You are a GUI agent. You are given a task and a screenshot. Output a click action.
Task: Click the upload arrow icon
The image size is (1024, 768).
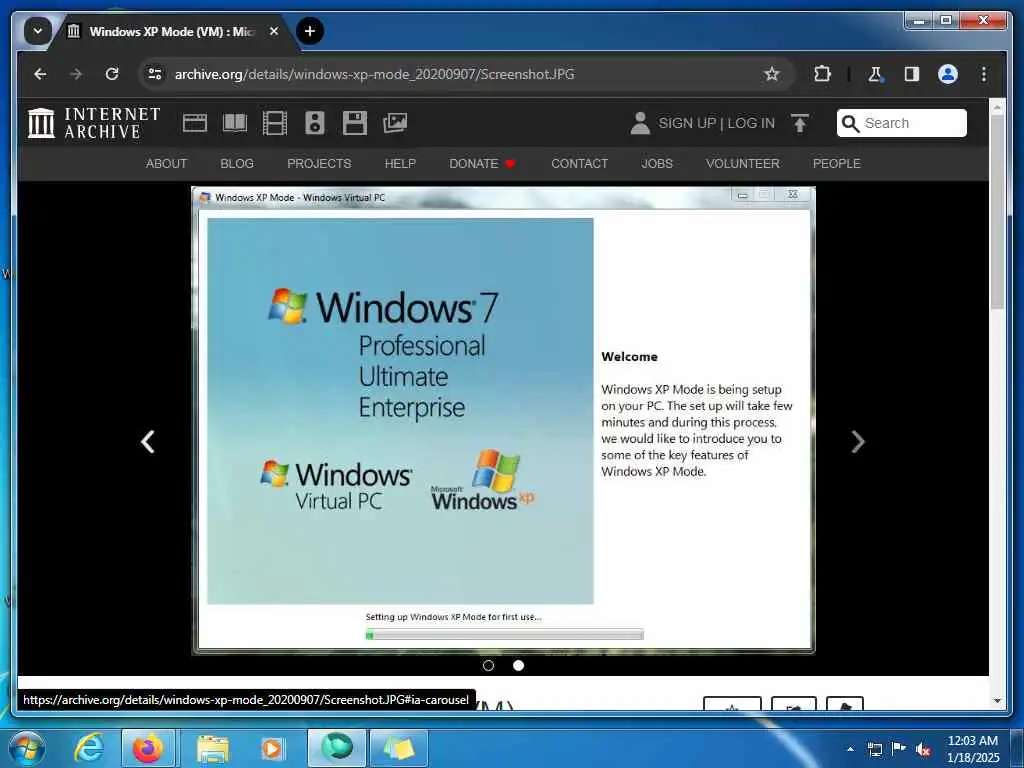point(799,123)
